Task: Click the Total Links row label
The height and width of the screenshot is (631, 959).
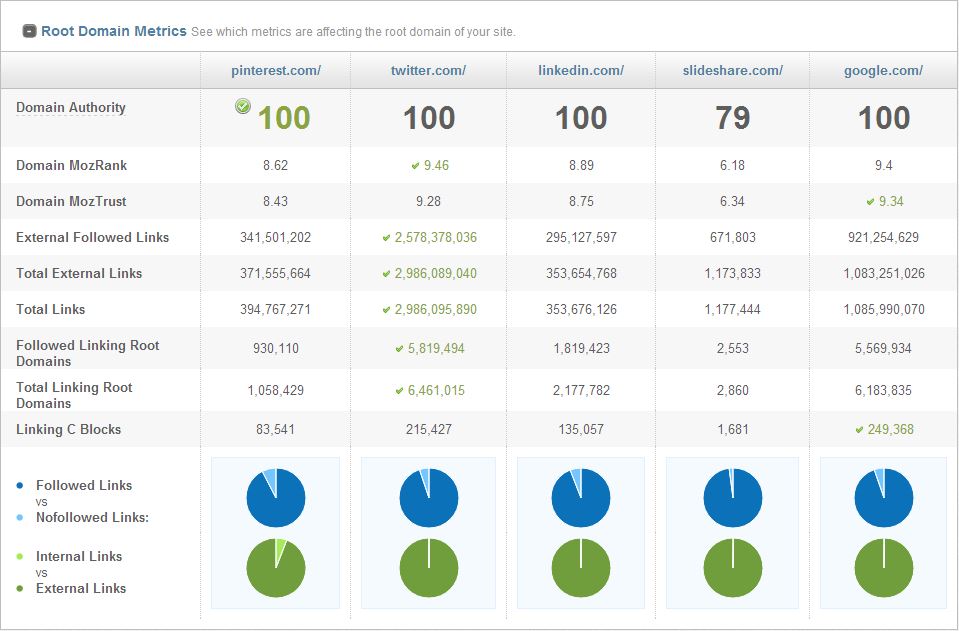Action: (x=51, y=309)
